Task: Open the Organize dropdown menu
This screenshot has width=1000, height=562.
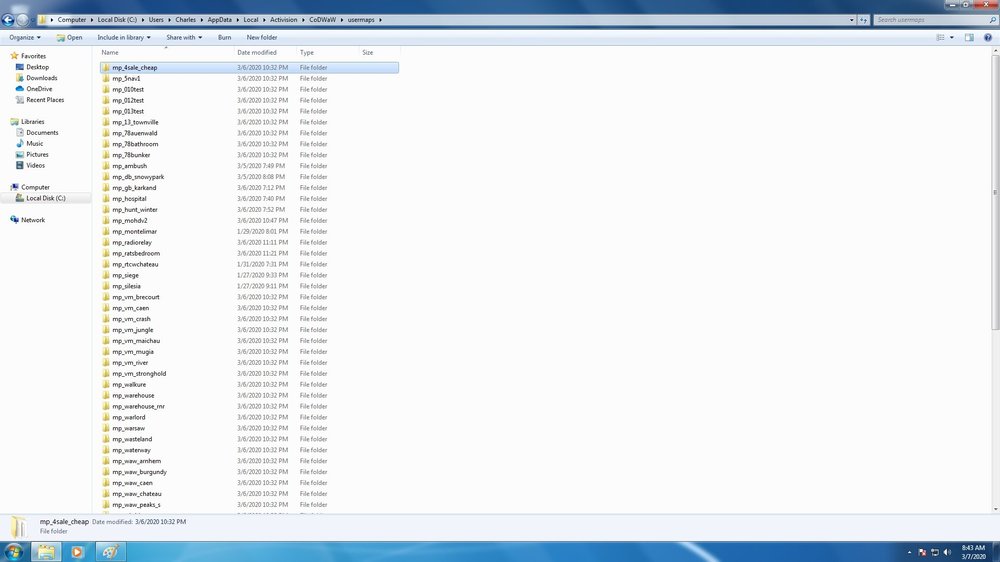Action: 24,37
